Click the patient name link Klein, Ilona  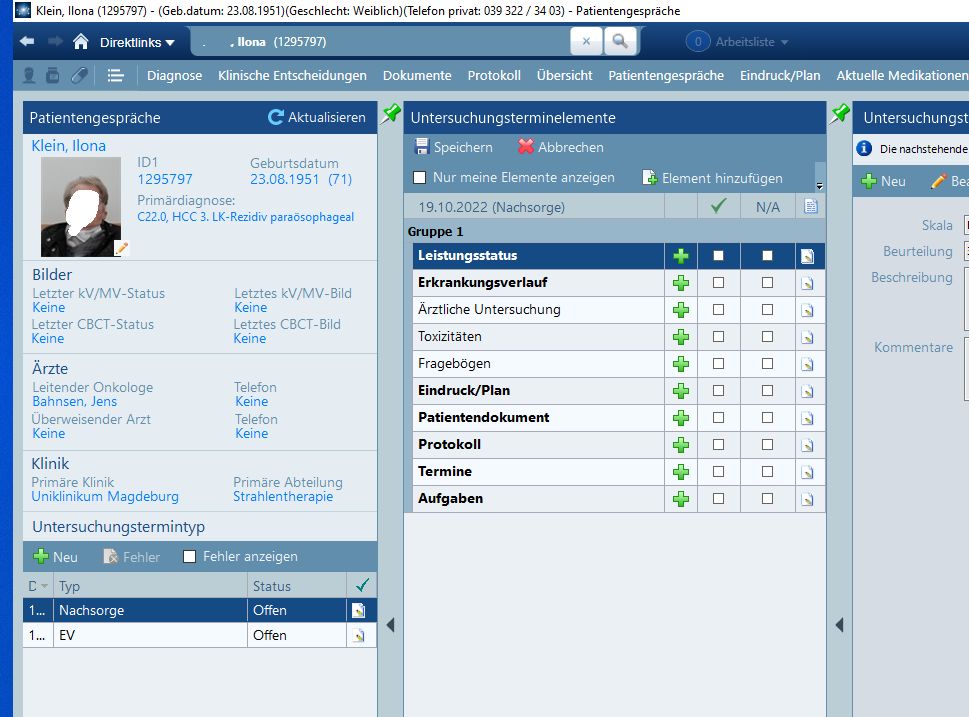point(69,146)
